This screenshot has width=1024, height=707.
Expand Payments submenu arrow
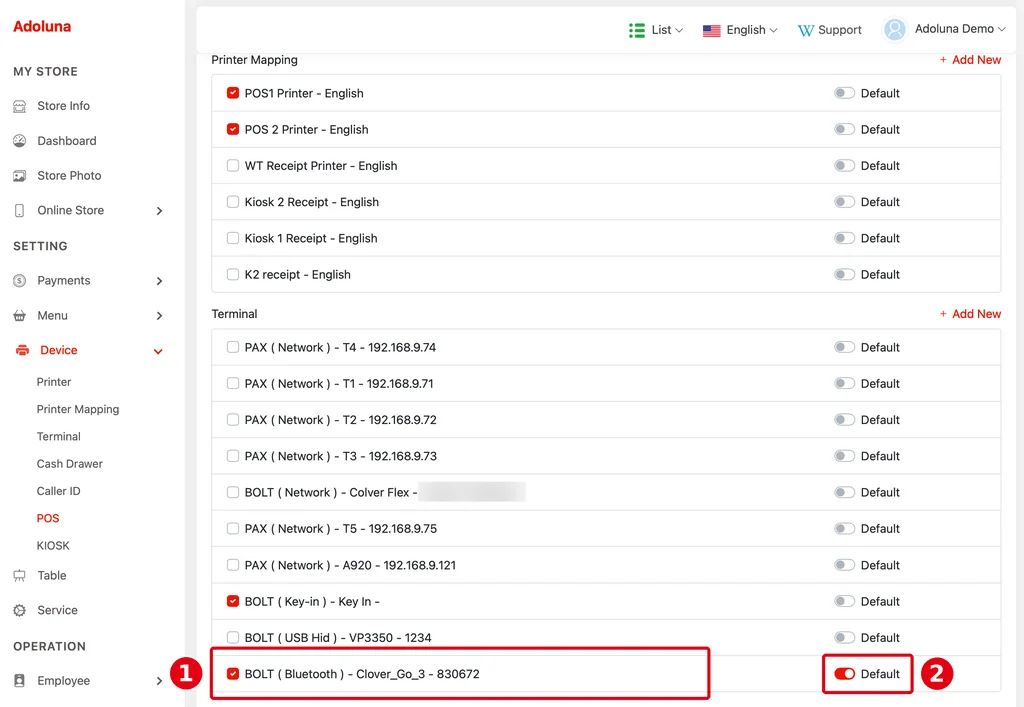pos(159,281)
